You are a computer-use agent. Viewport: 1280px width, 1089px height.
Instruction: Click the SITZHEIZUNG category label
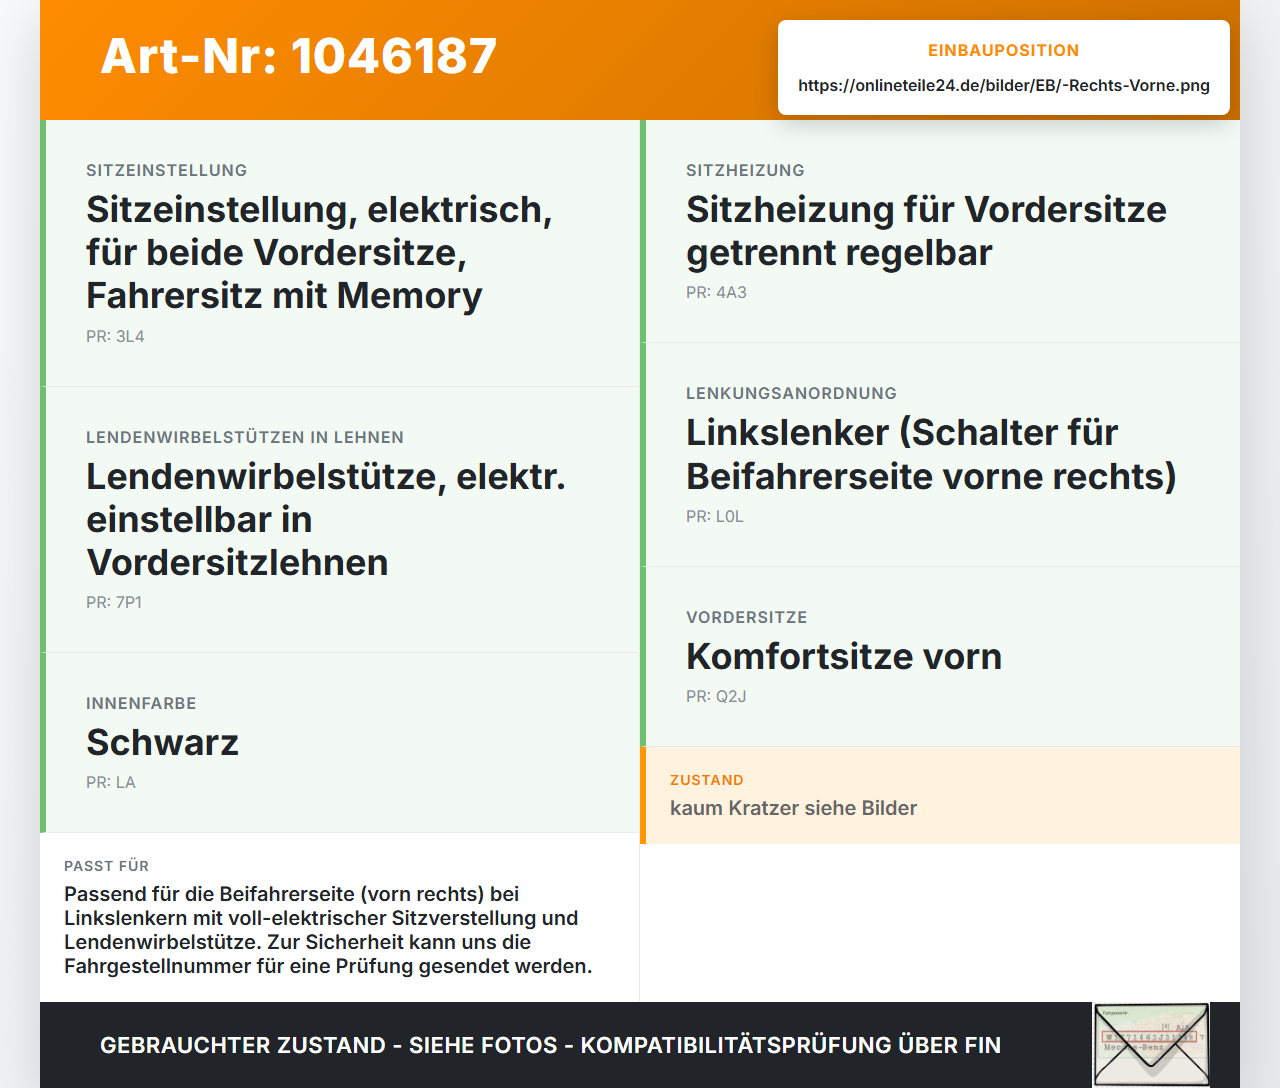(745, 170)
